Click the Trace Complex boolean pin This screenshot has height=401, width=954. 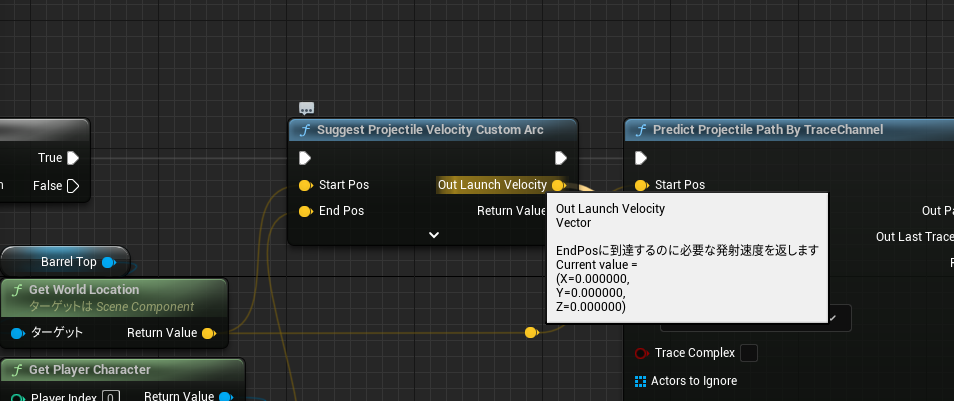tap(641, 353)
